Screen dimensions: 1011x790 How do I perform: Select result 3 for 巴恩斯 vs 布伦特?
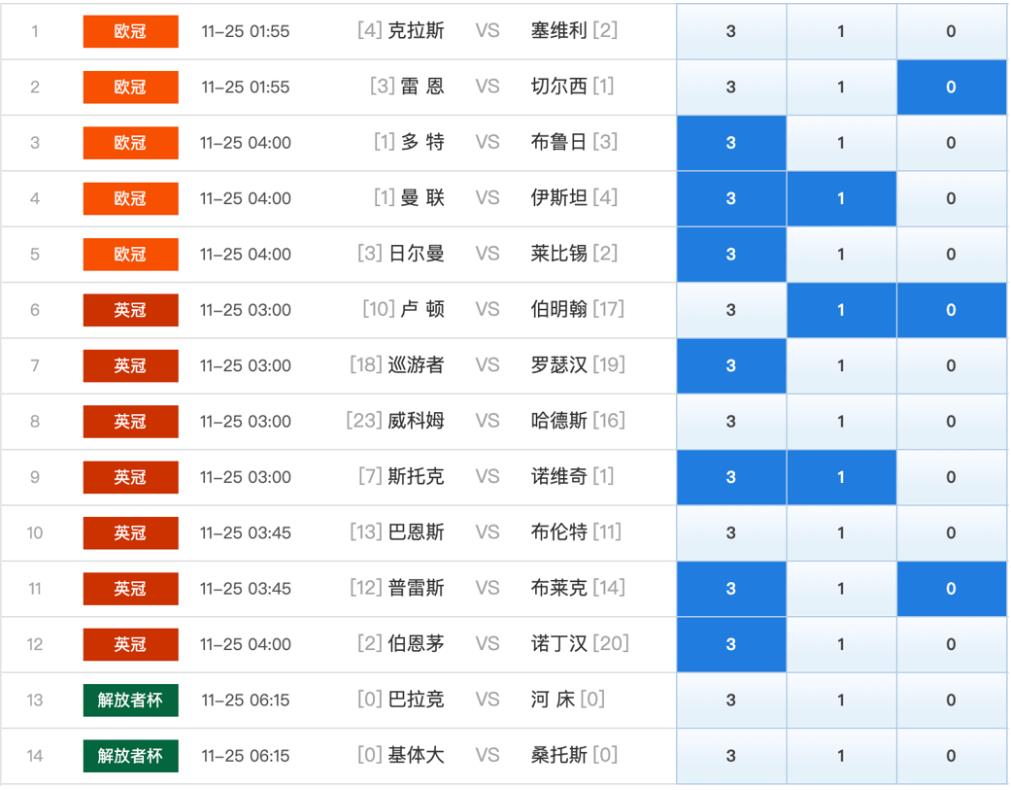[731, 533]
